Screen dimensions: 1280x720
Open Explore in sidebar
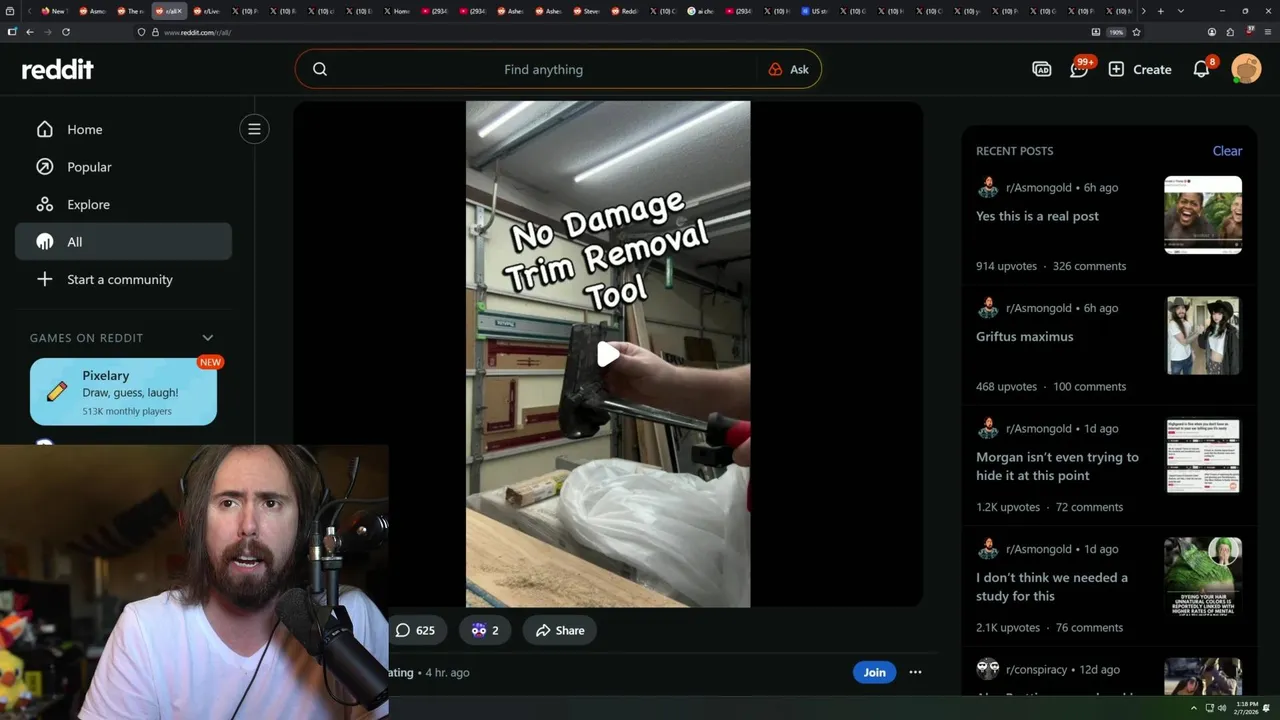click(x=123, y=204)
